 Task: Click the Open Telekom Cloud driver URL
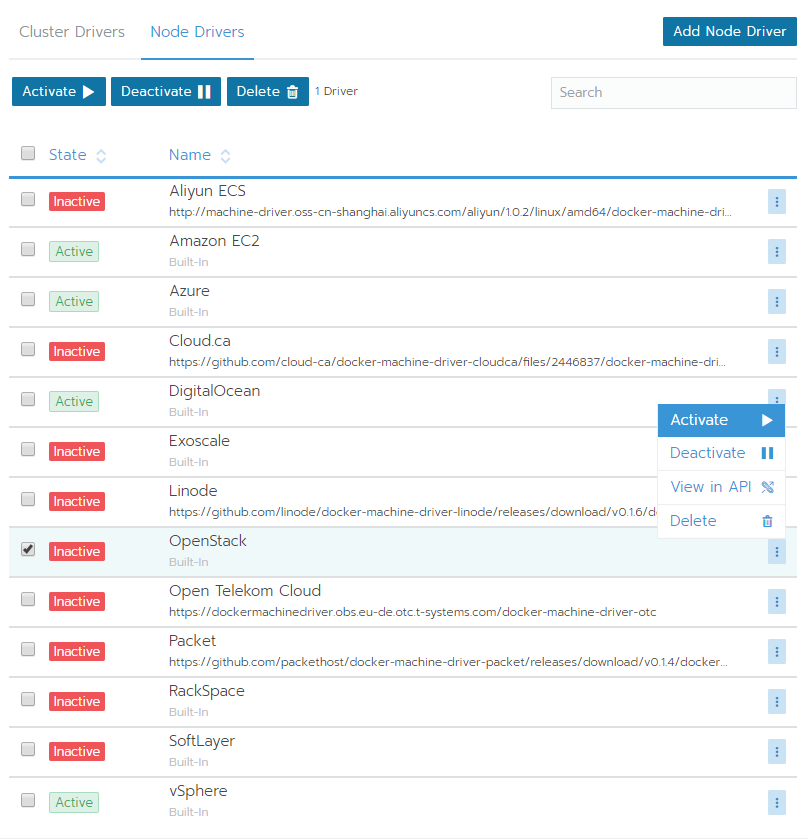coord(413,612)
